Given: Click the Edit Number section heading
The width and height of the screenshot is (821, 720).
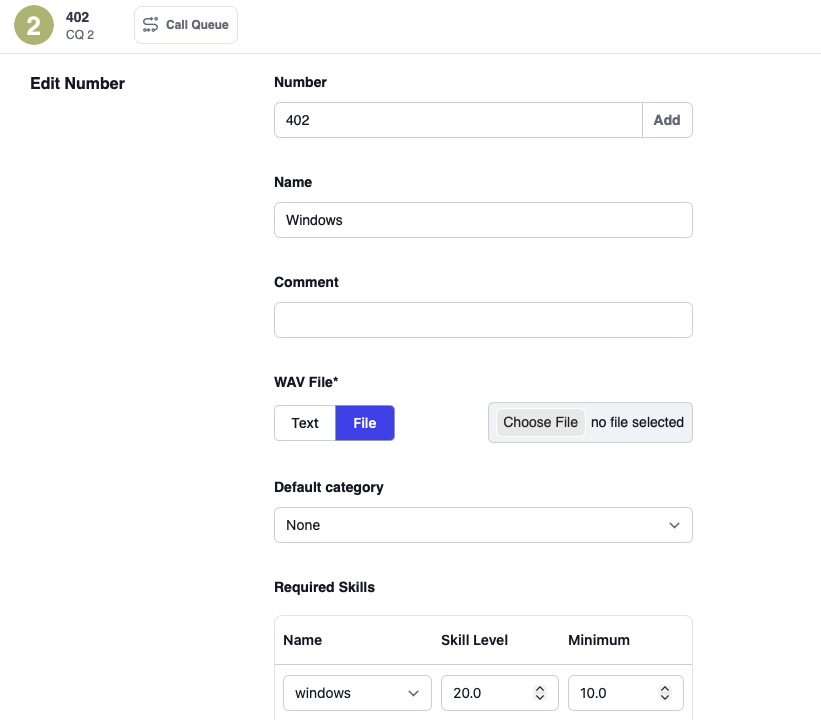Looking at the screenshot, I should click(x=77, y=84).
